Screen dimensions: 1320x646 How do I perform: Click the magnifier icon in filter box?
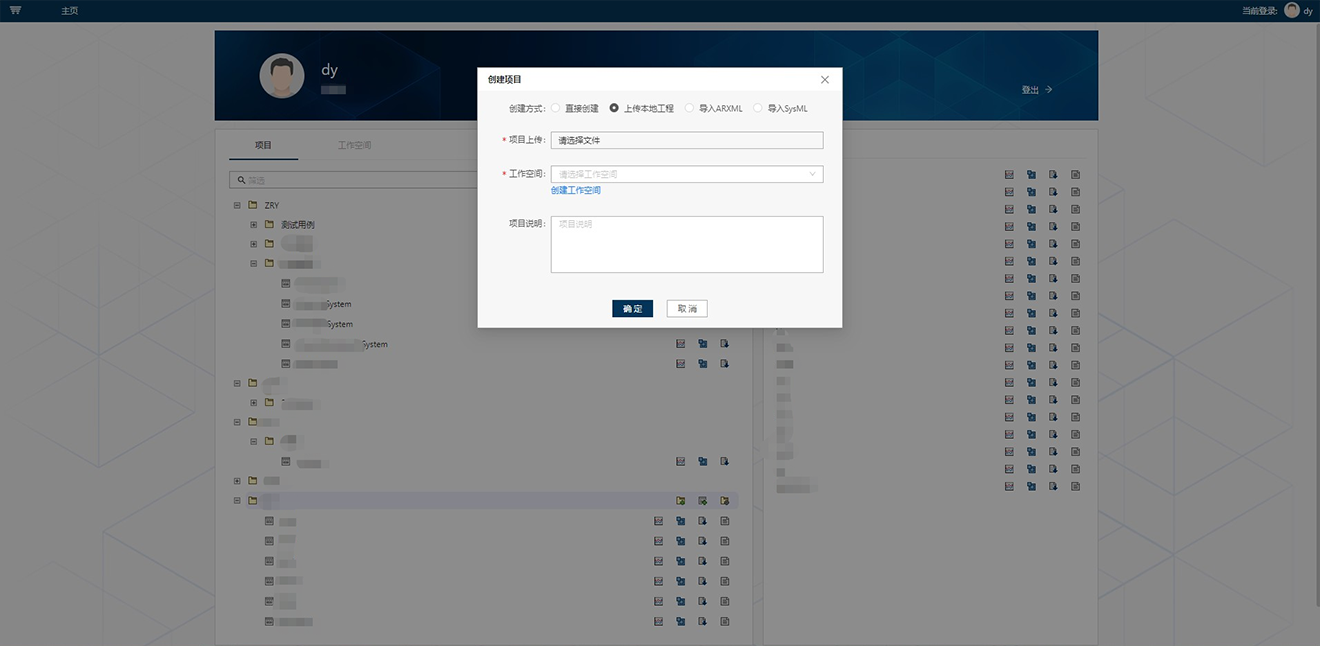(240, 180)
